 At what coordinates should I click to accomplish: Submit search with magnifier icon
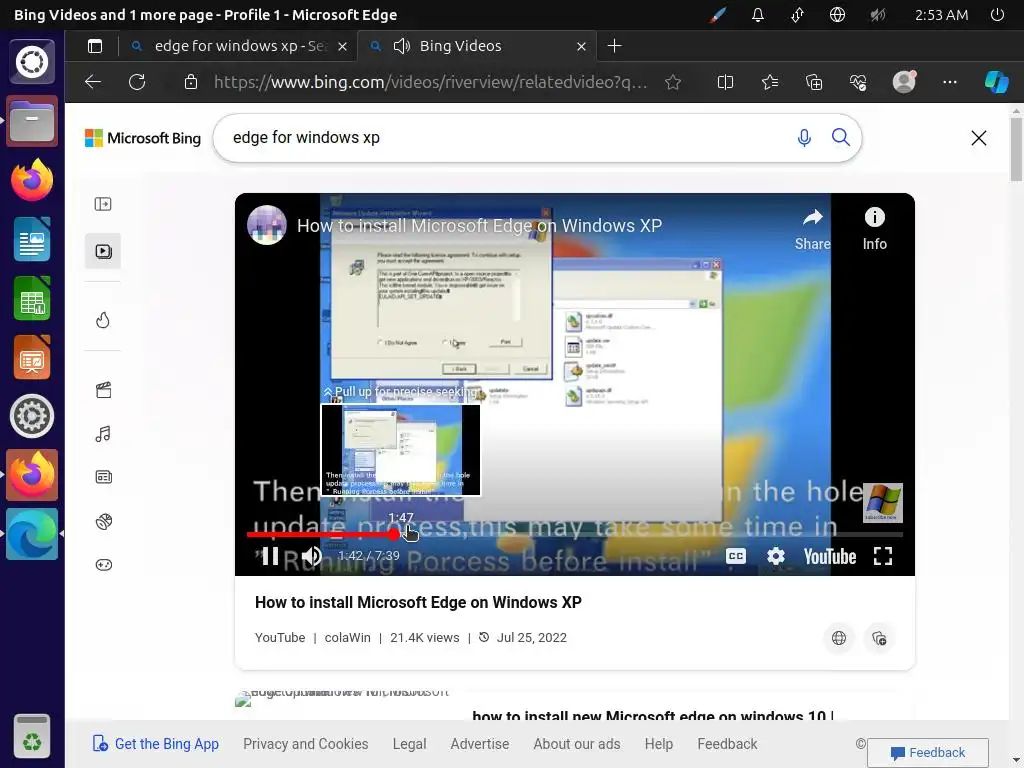click(840, 137)
